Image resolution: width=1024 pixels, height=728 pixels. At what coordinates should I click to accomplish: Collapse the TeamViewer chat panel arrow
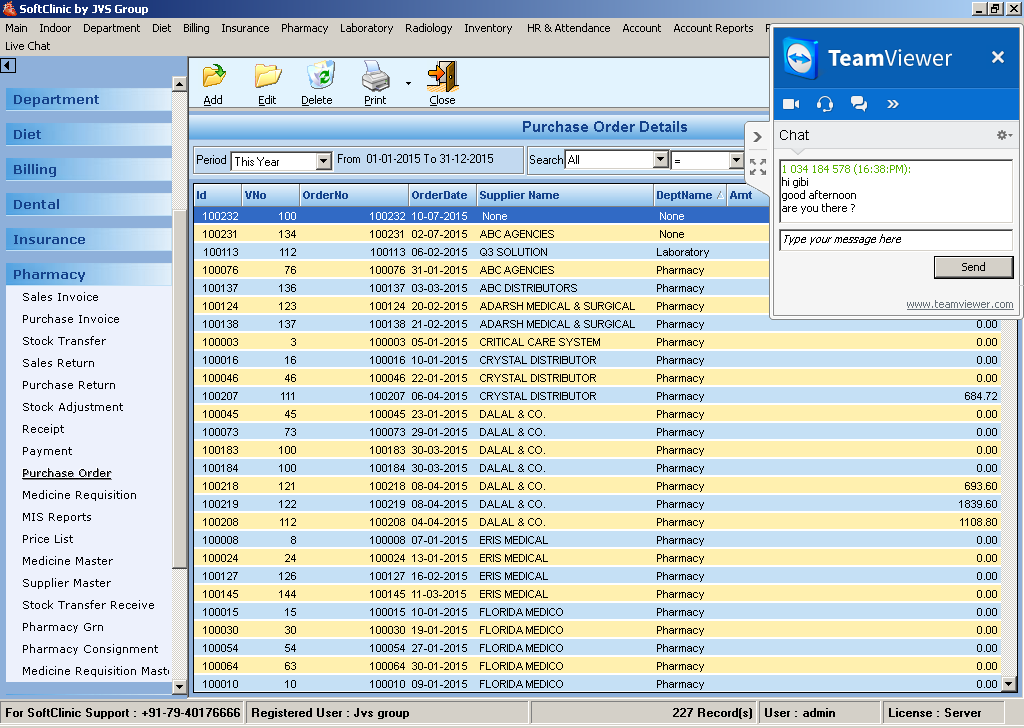point(757,137)
